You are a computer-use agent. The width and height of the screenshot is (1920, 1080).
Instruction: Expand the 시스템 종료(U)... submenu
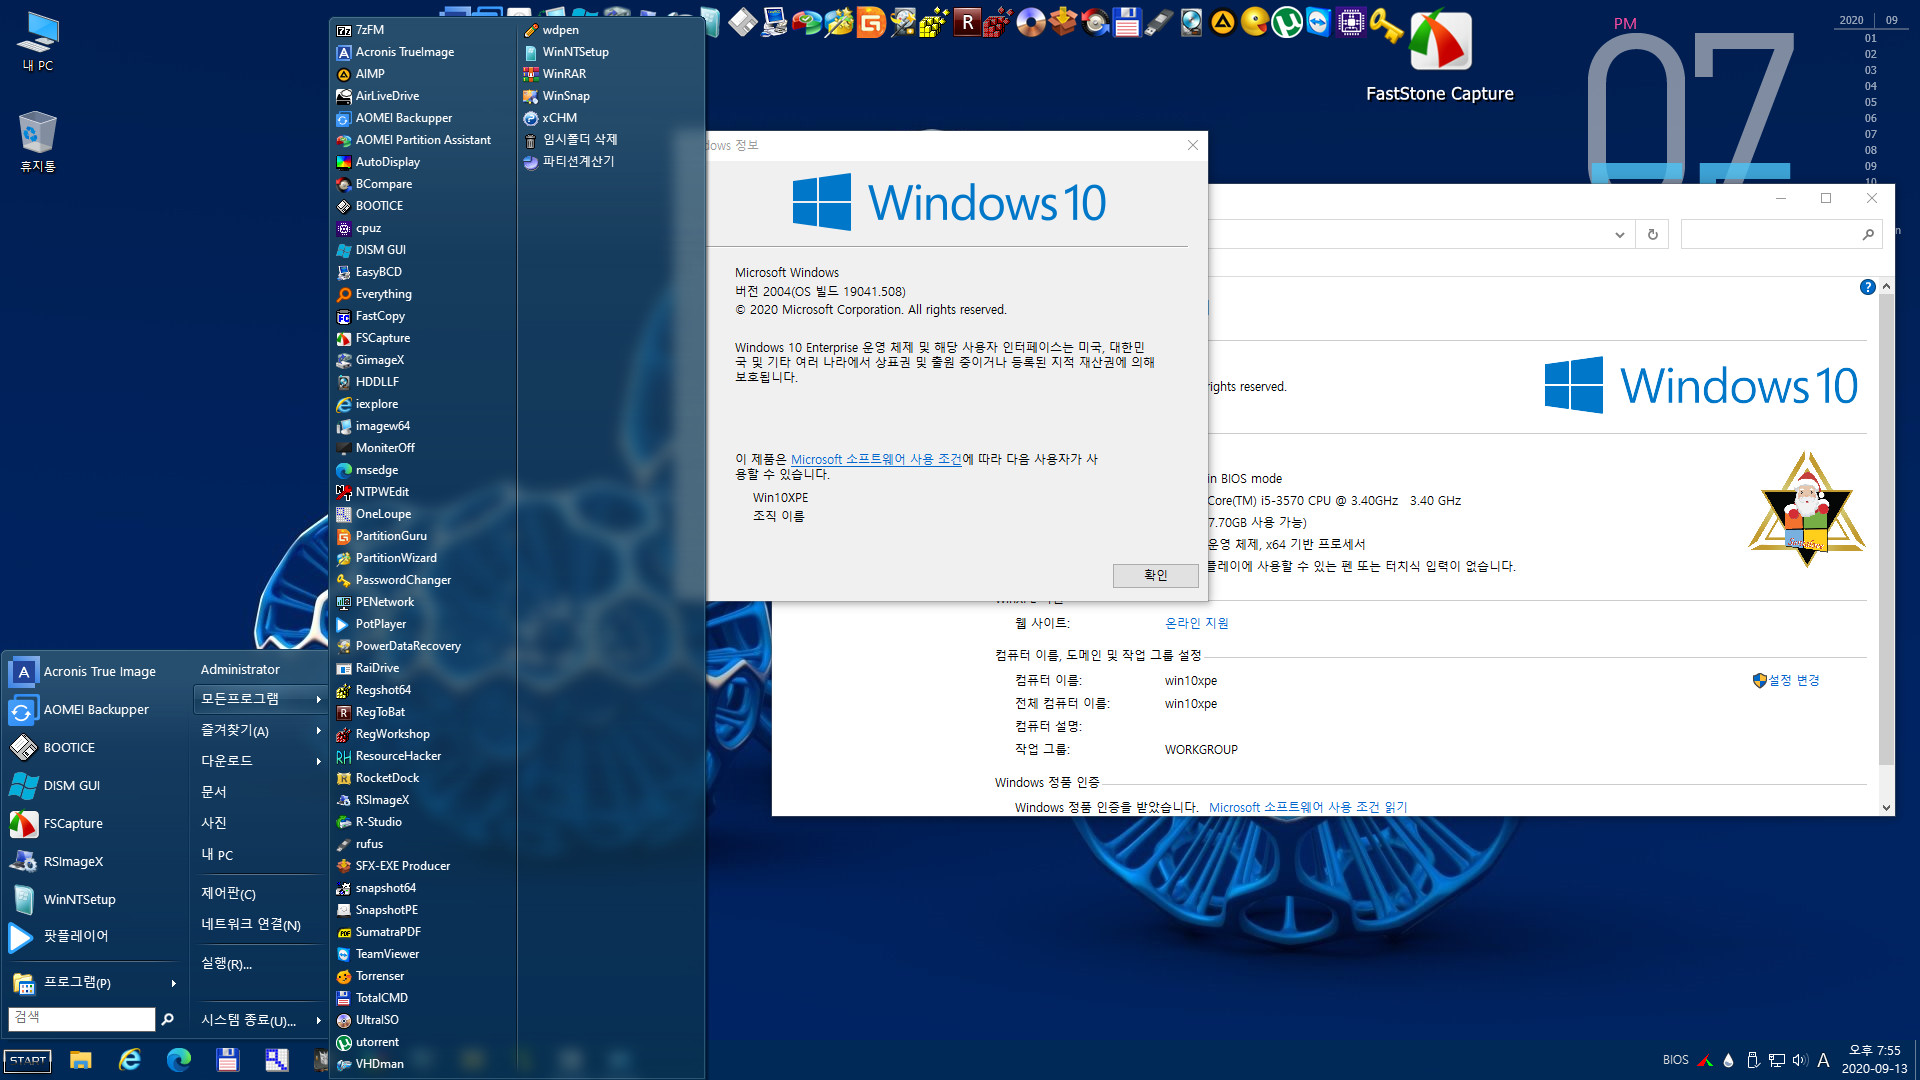[260, 1020]
